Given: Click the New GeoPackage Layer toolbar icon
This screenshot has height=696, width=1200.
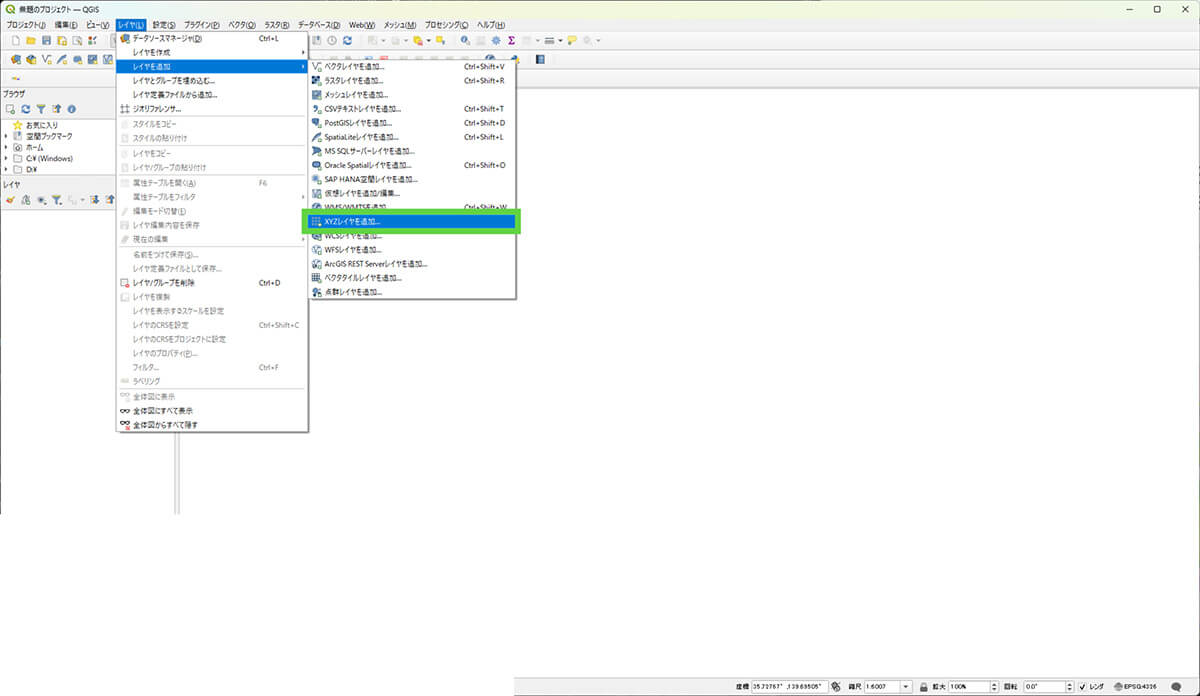Looking at the screenshot, I should click(31, 60).
